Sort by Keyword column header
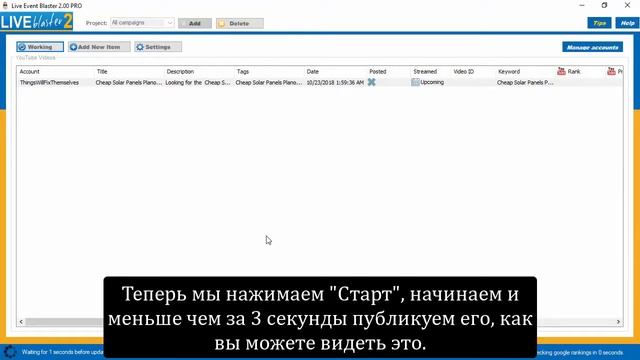Image resolution: width=640 pixels, height=360 pixels. (x=509, y=71)
